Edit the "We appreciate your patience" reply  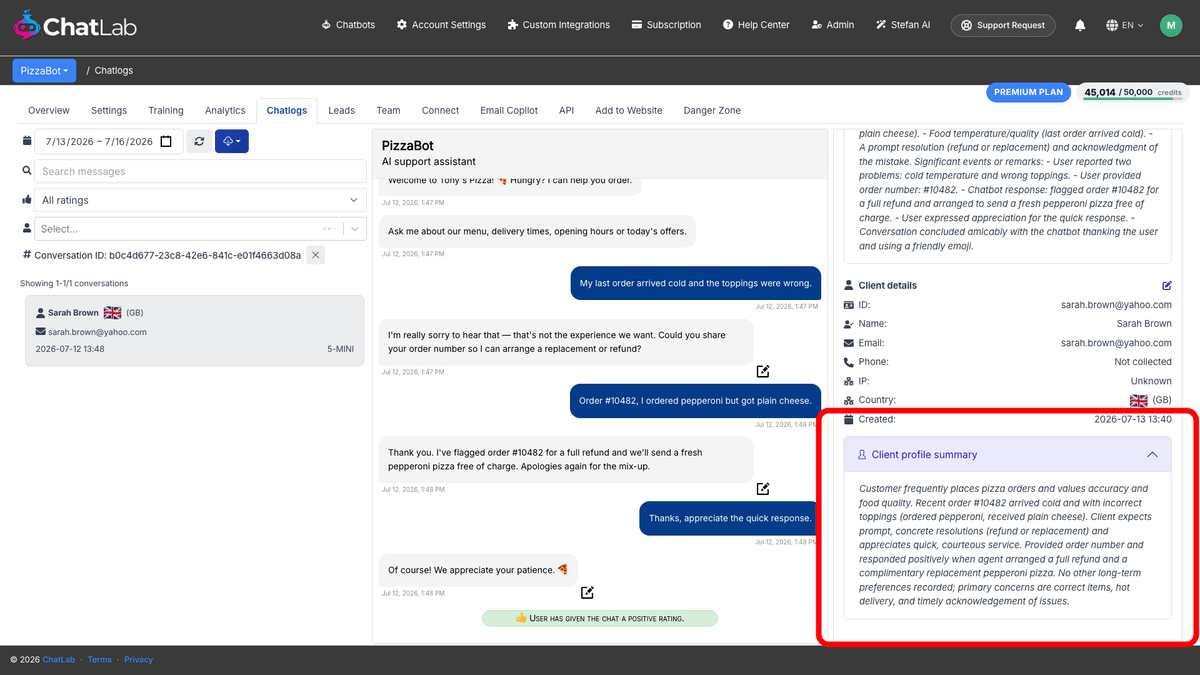[x=588, y=592]
